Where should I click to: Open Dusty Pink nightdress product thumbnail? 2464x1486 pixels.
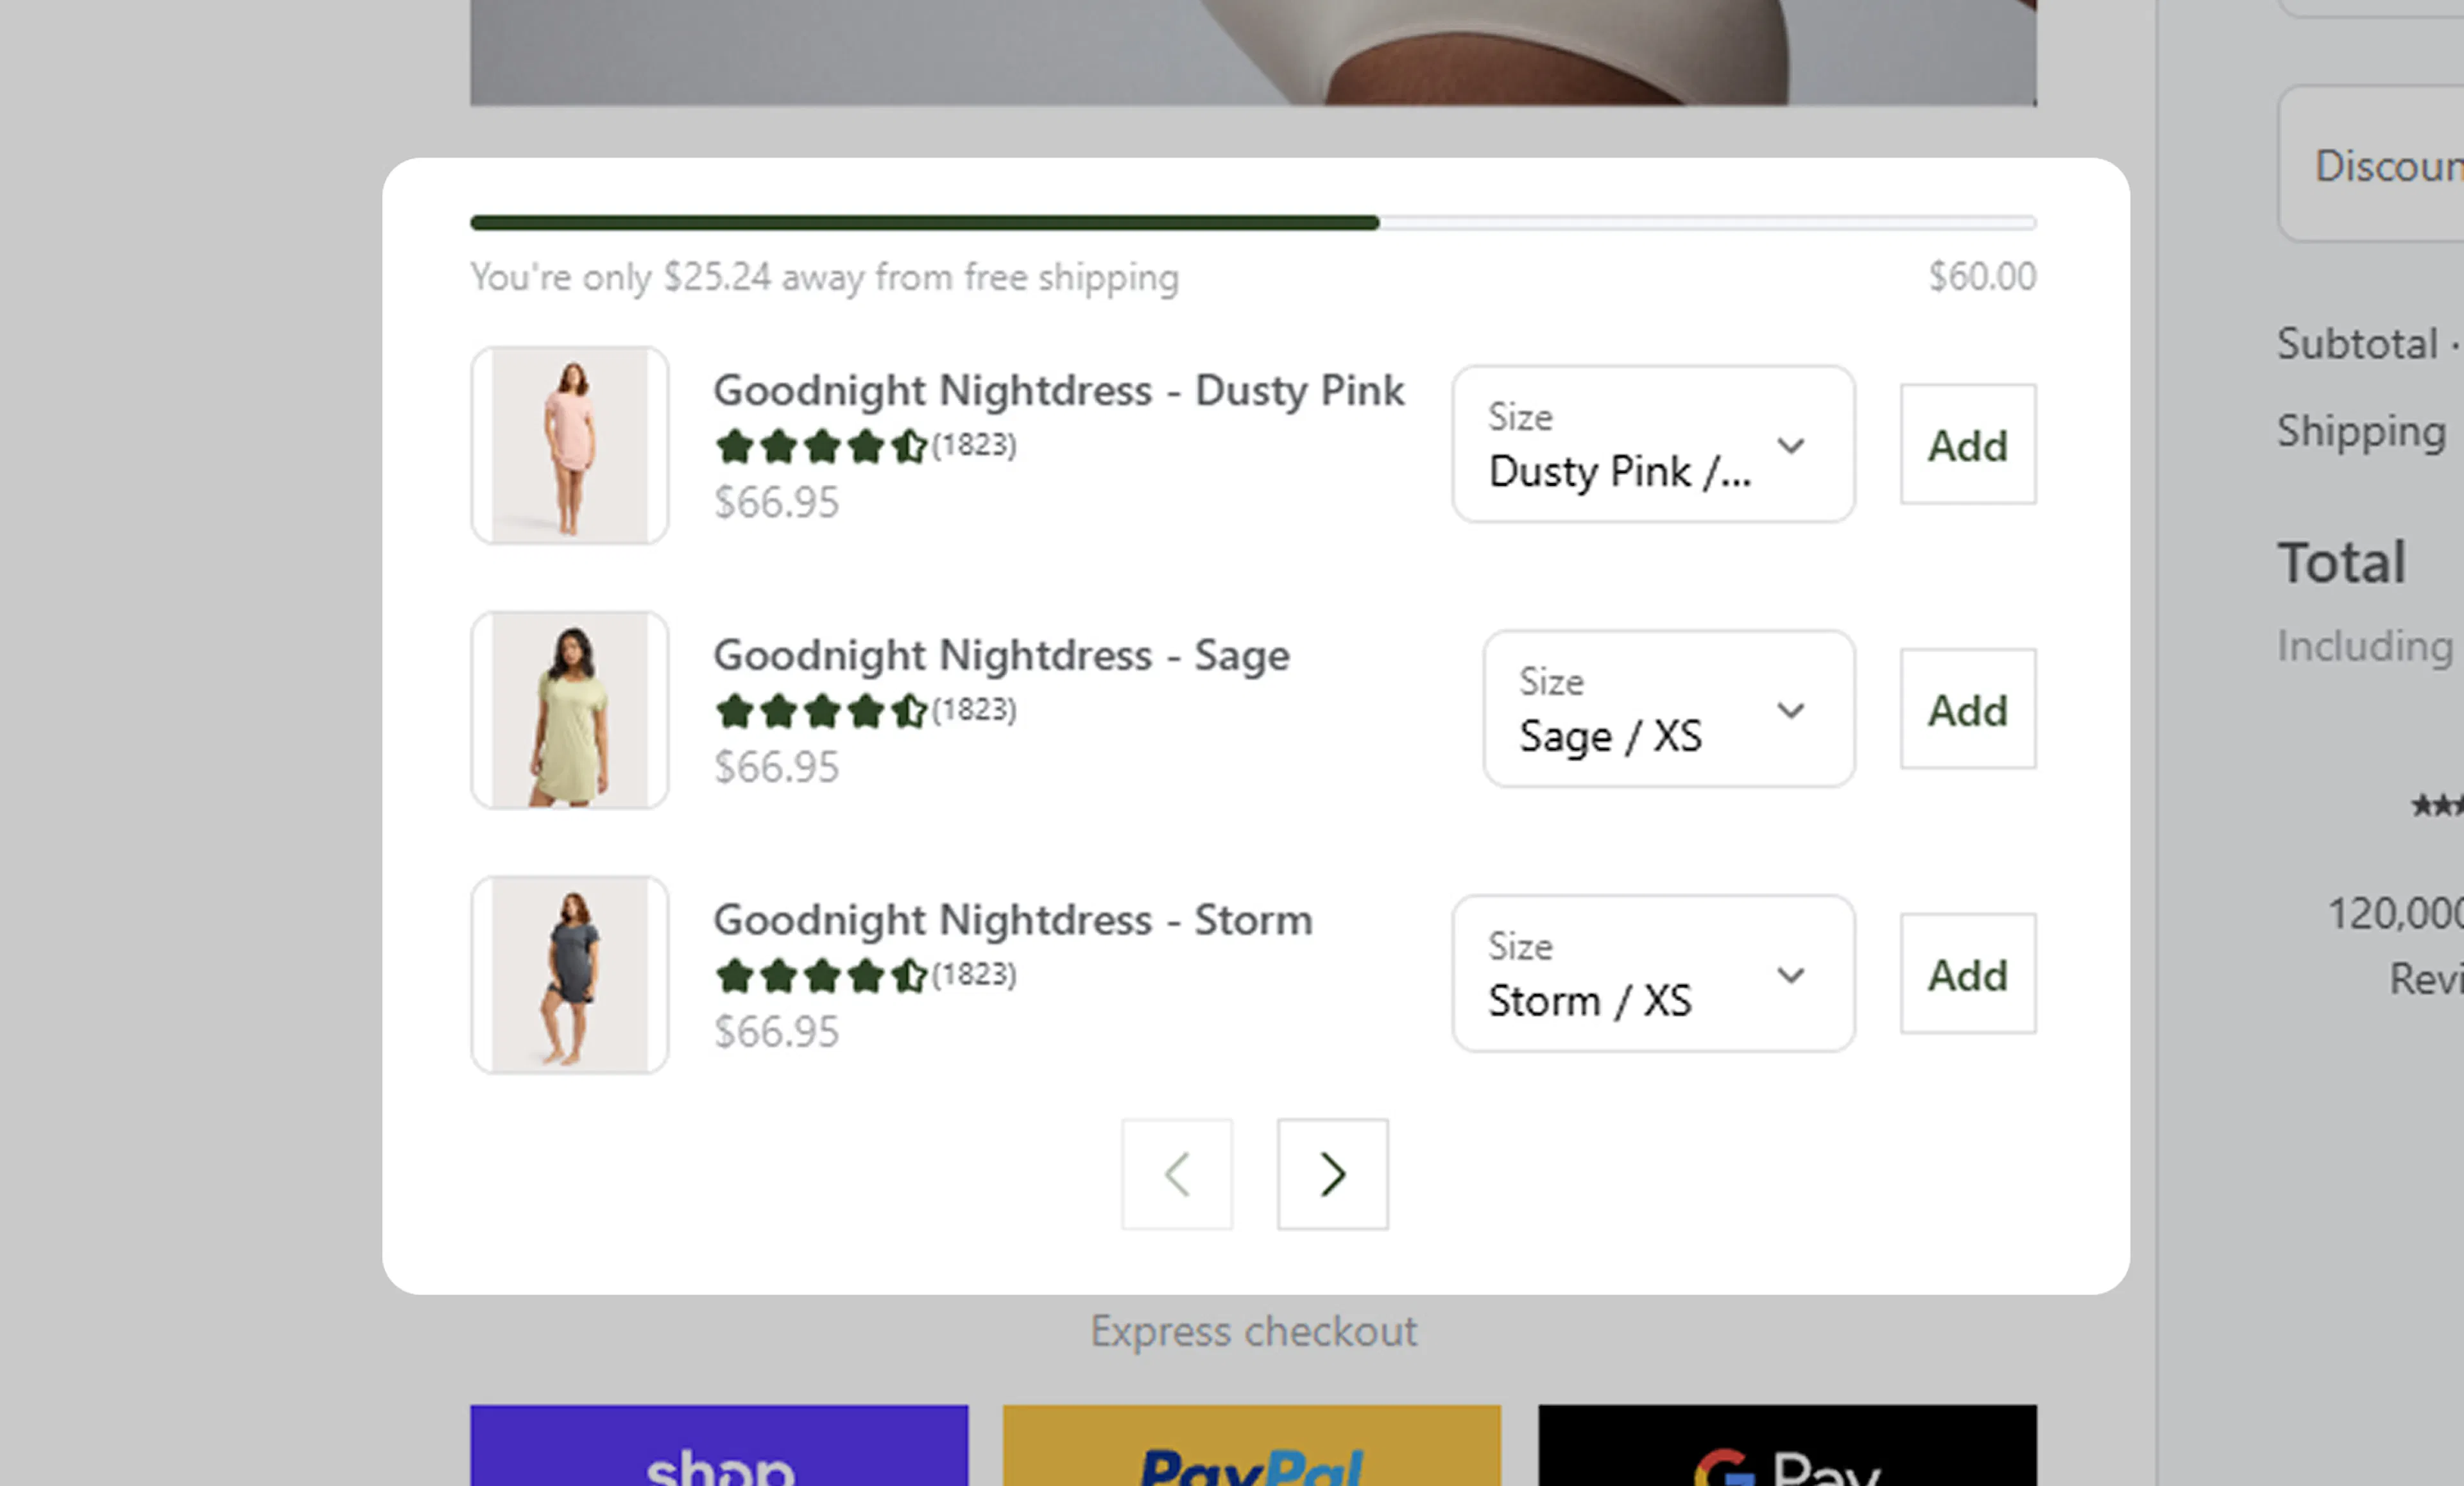569,445
